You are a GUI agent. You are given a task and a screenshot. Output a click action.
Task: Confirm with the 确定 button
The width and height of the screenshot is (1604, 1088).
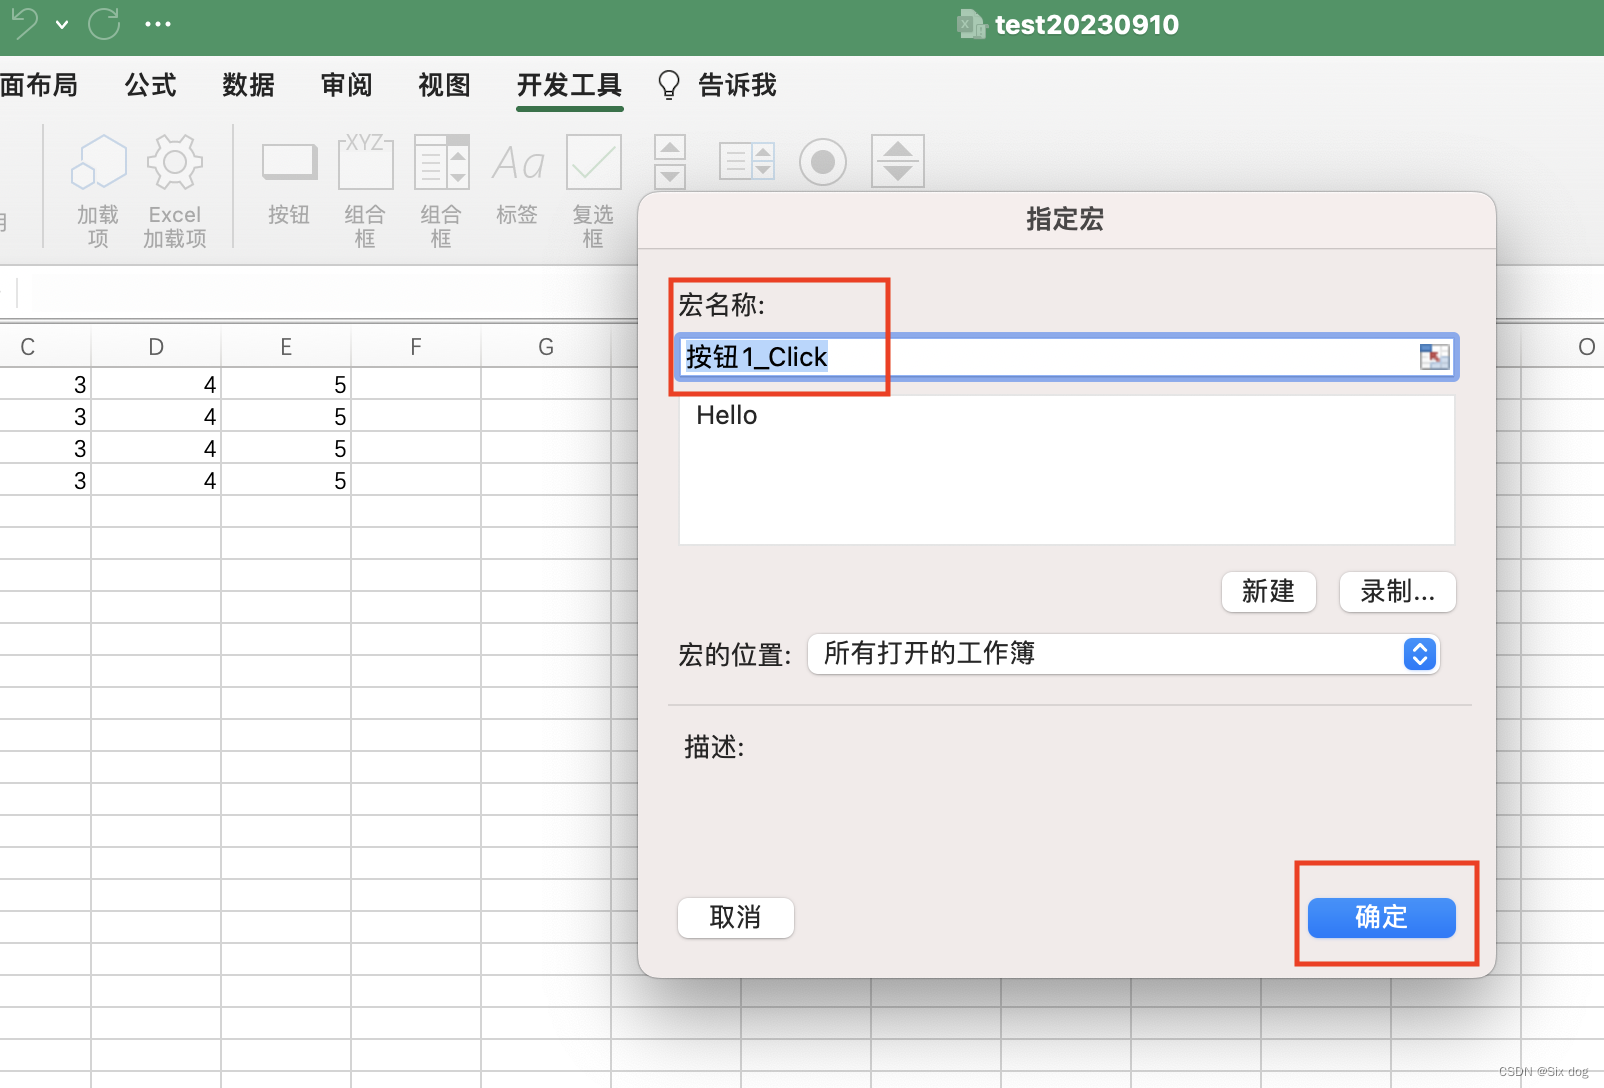point(1382,918)
